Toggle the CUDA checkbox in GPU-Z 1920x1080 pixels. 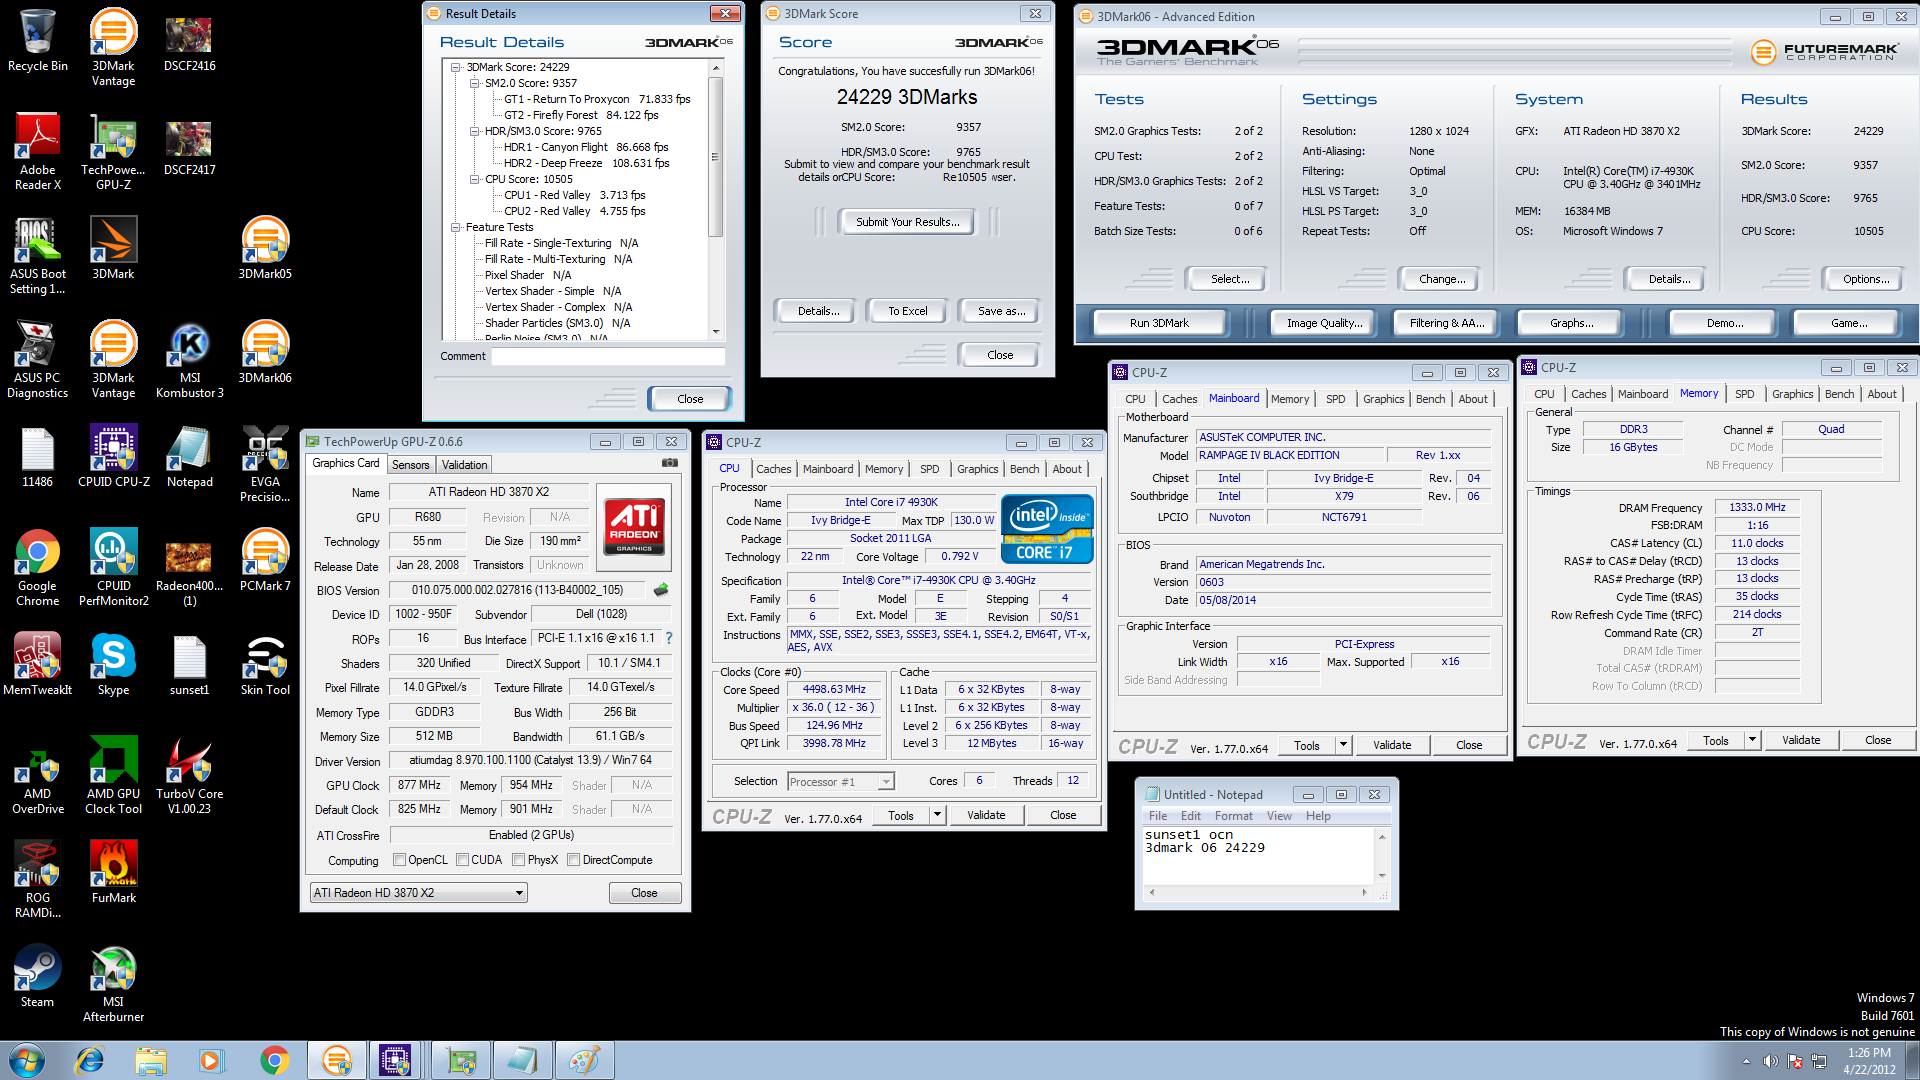[x=463, y=860]
